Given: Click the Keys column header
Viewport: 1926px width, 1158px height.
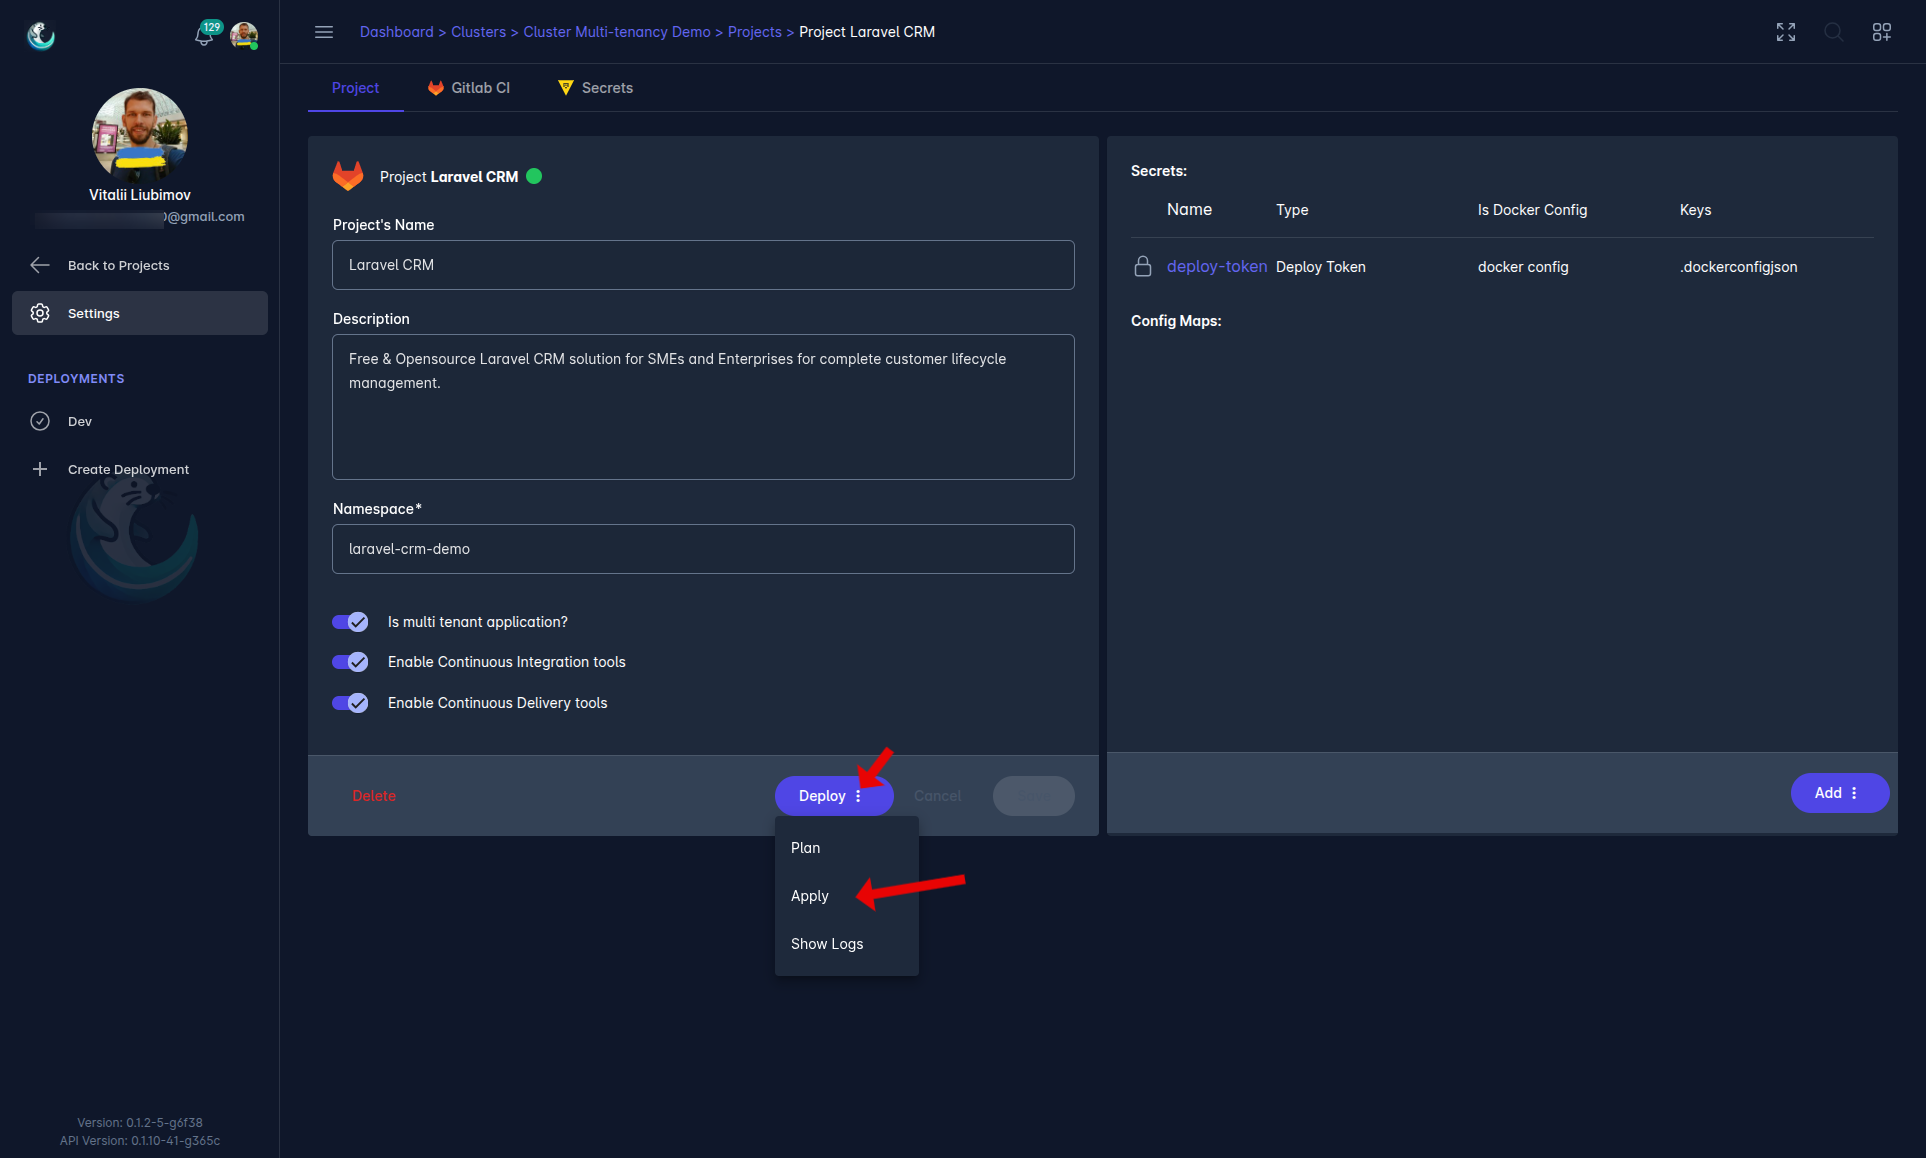Looking at the screenshot, I should coord(1695,210).
